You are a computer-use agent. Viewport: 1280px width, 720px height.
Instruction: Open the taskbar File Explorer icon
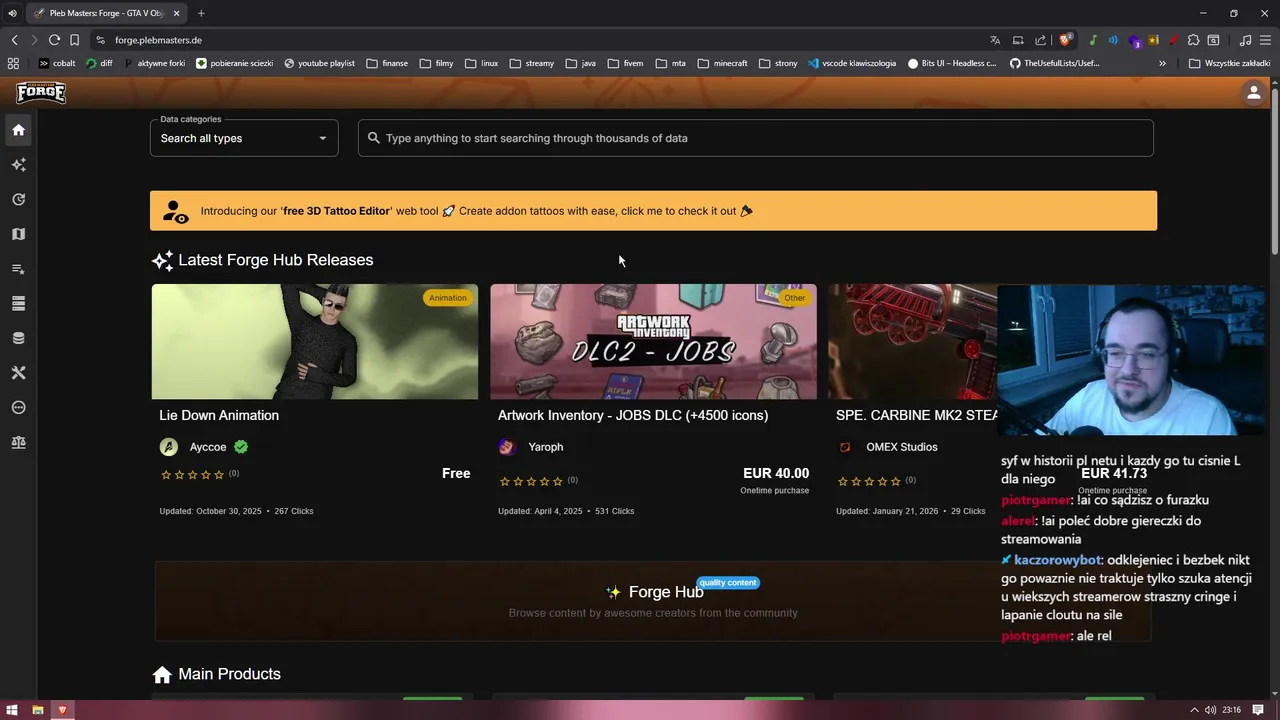click(x=38, y=710)
